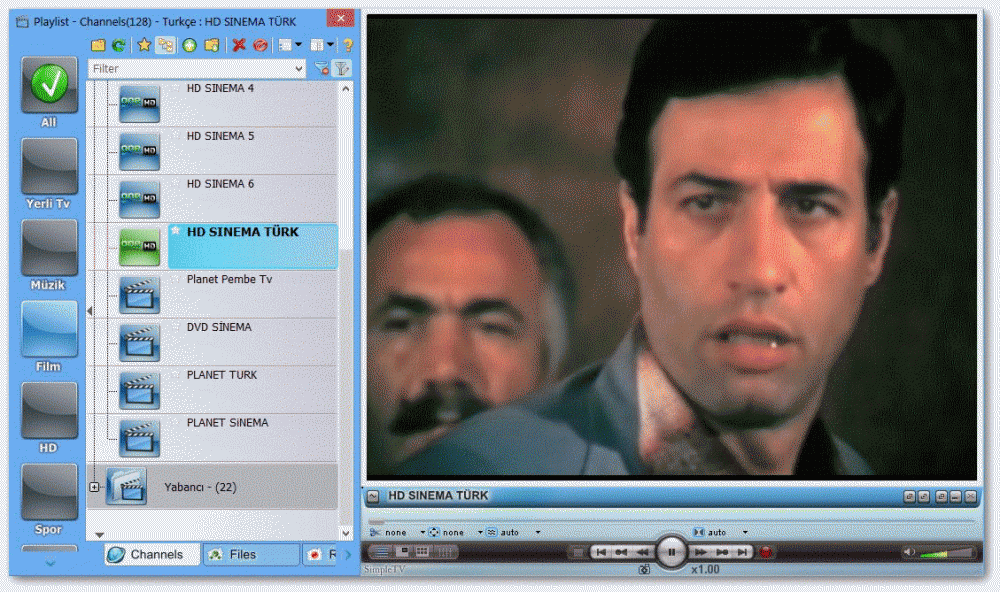Viewport: 1000px width, 592px height.
Task: Click the yellow star favorites icon
Action: point(144,45)
